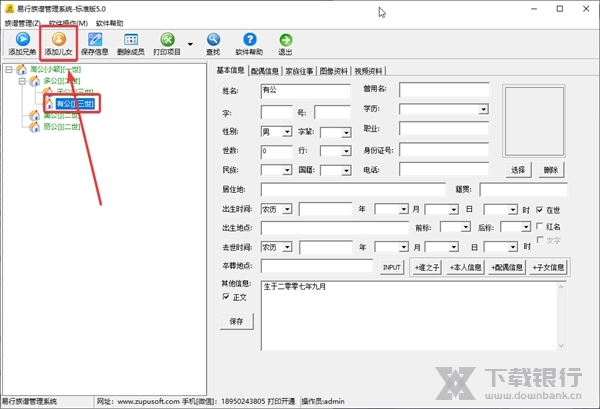
Task: Click the 选择 photo button
Action: 518,170
